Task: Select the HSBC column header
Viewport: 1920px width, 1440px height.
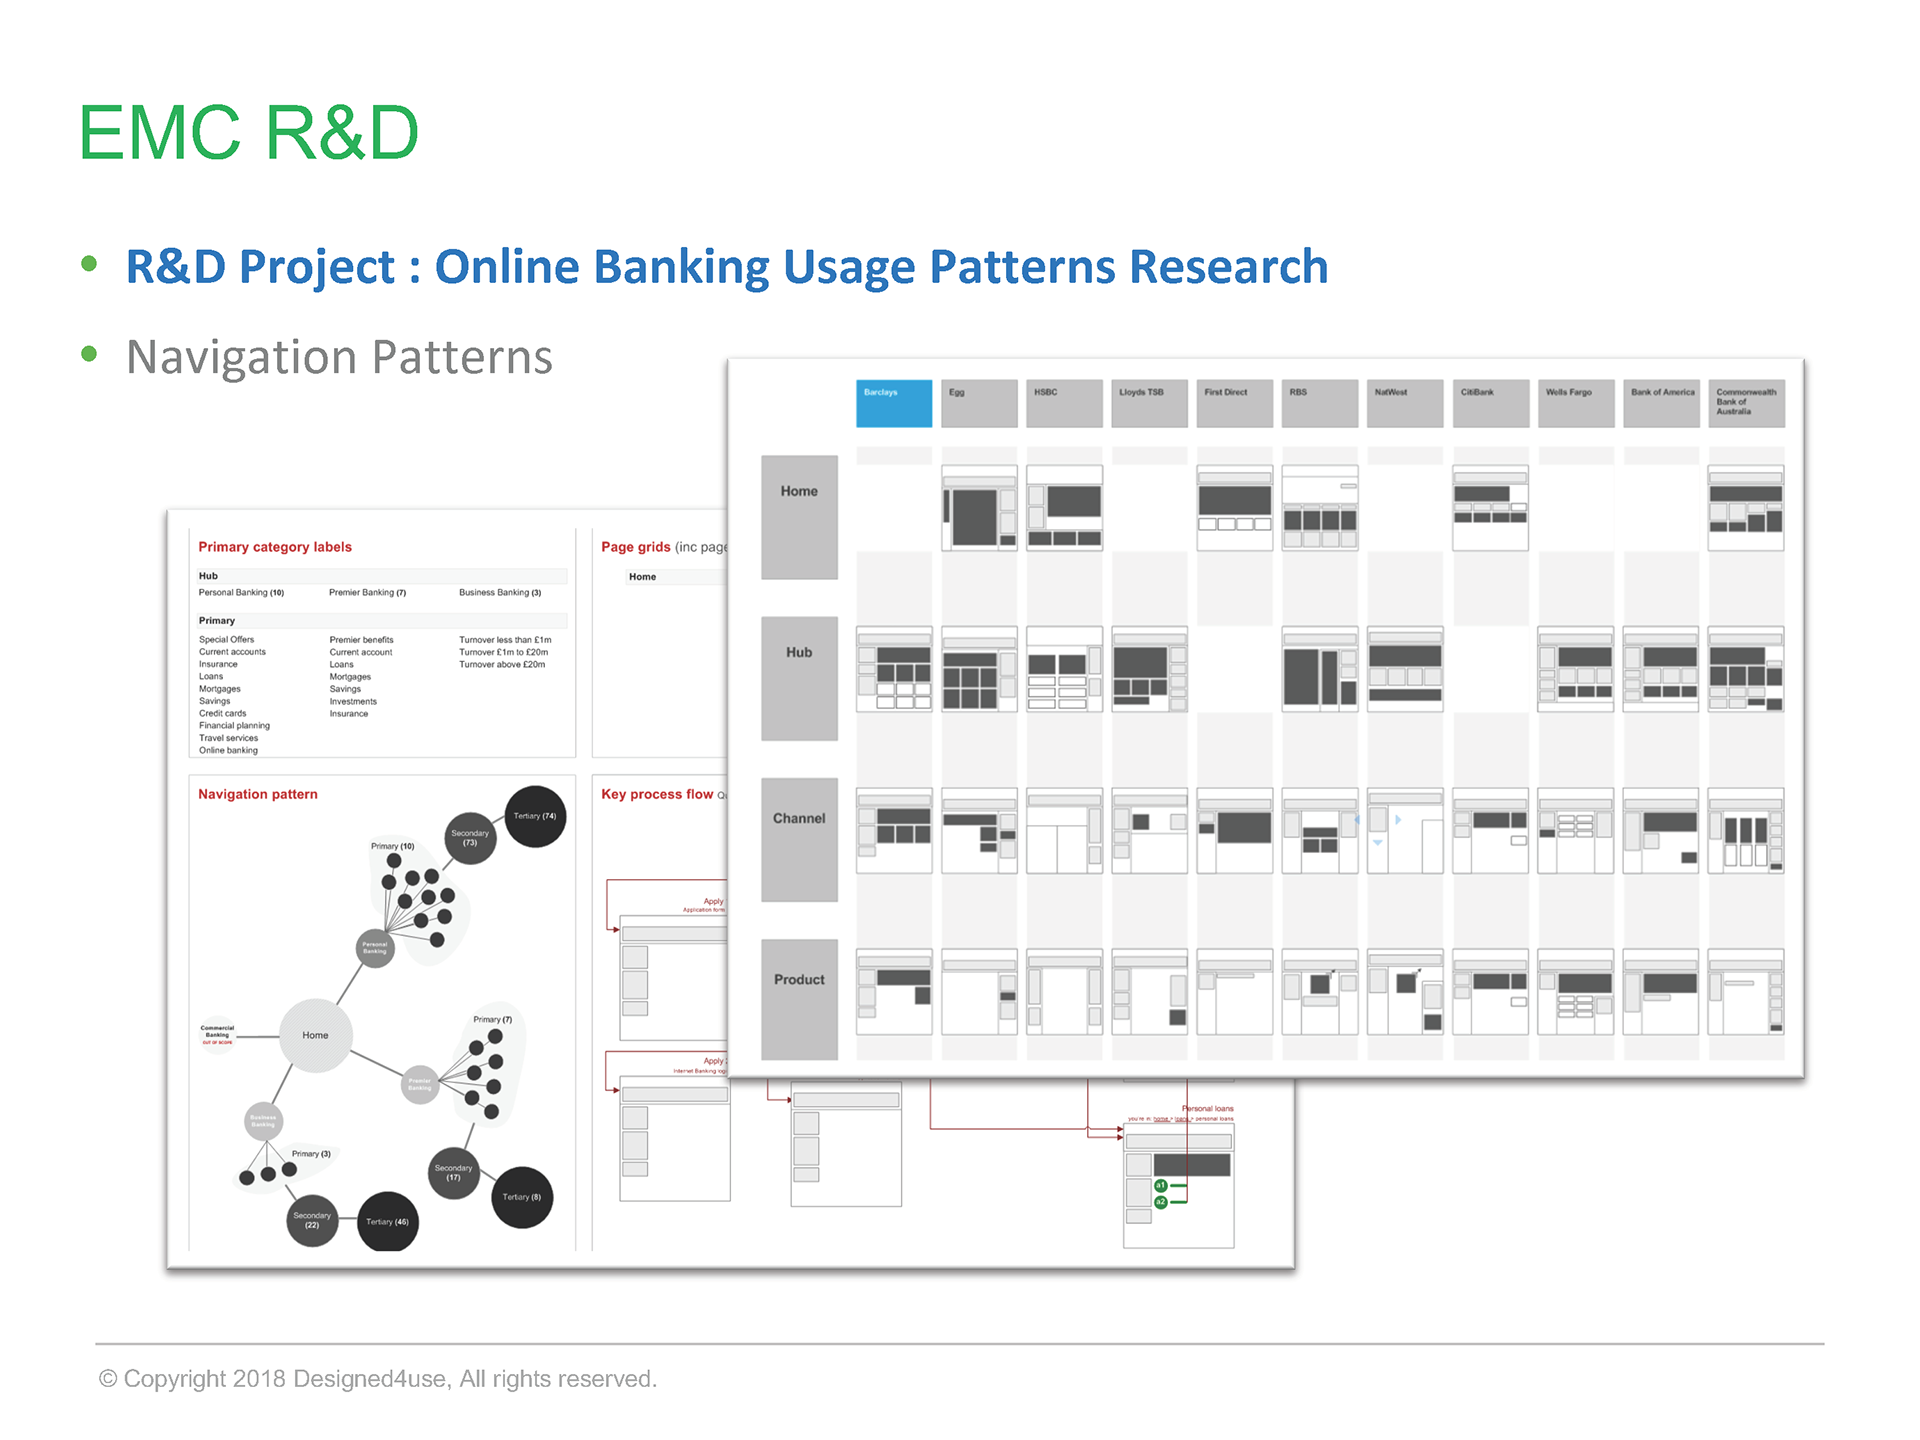Action: pyautogui.click(x=1064, y=403)
